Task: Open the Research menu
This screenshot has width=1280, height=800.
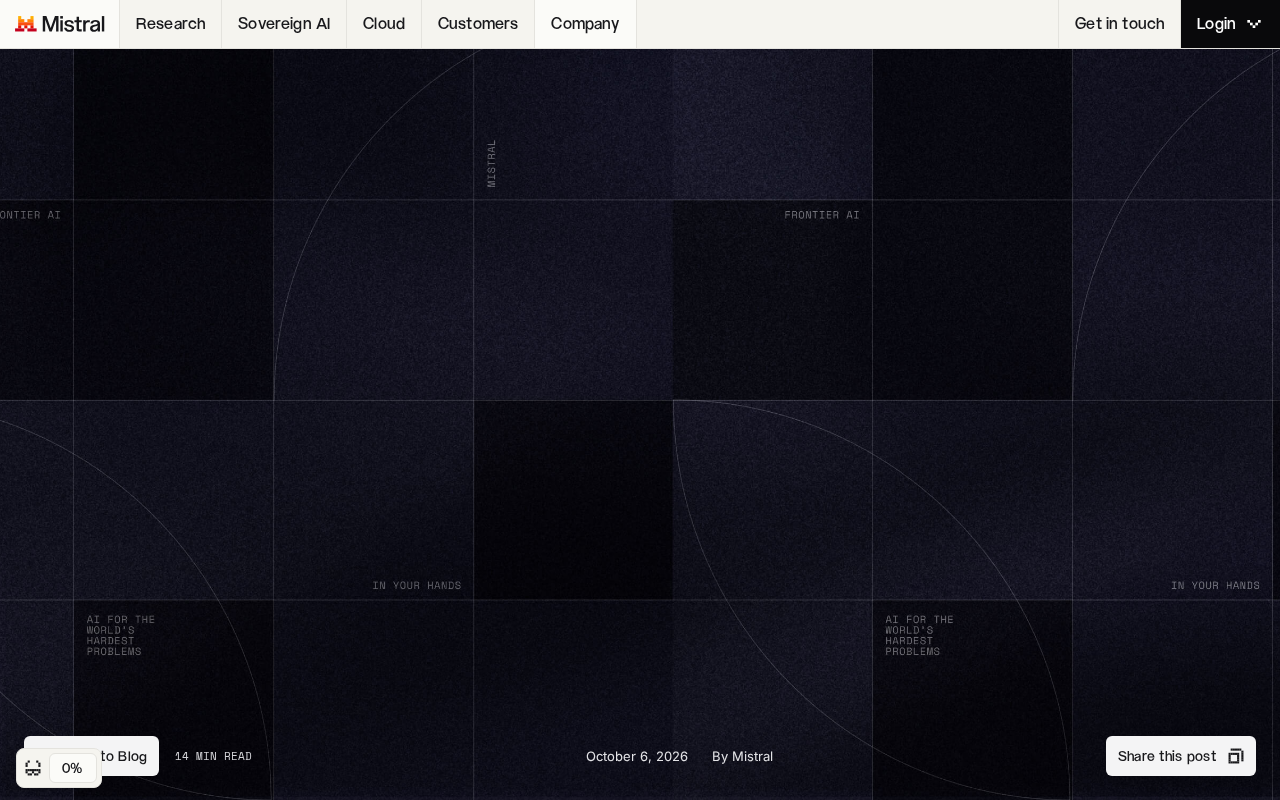Action: tap(170, 24)
